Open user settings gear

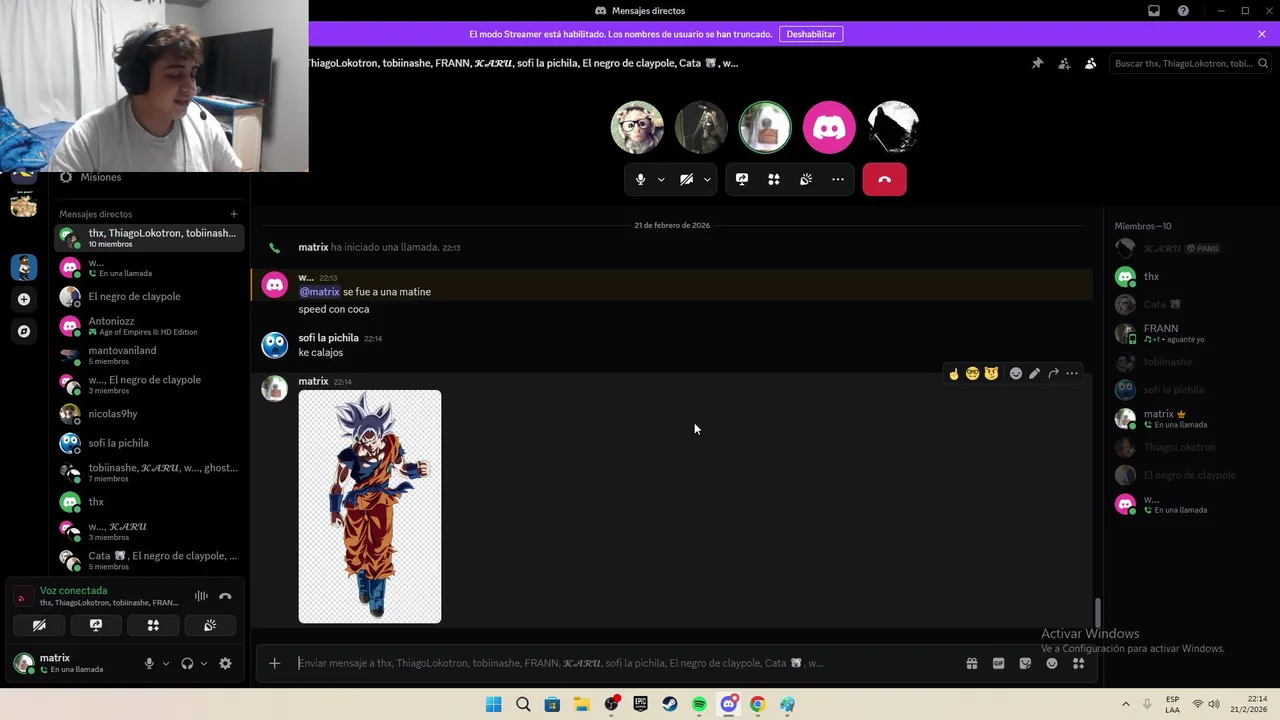[225, 663]
